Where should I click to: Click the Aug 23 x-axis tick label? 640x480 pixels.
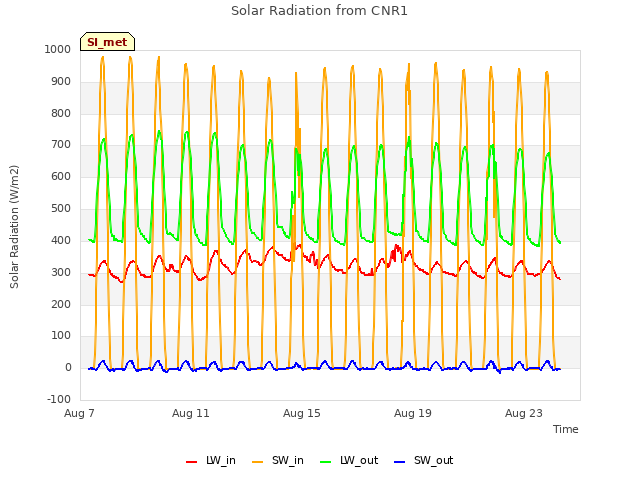tap(524, 413)
